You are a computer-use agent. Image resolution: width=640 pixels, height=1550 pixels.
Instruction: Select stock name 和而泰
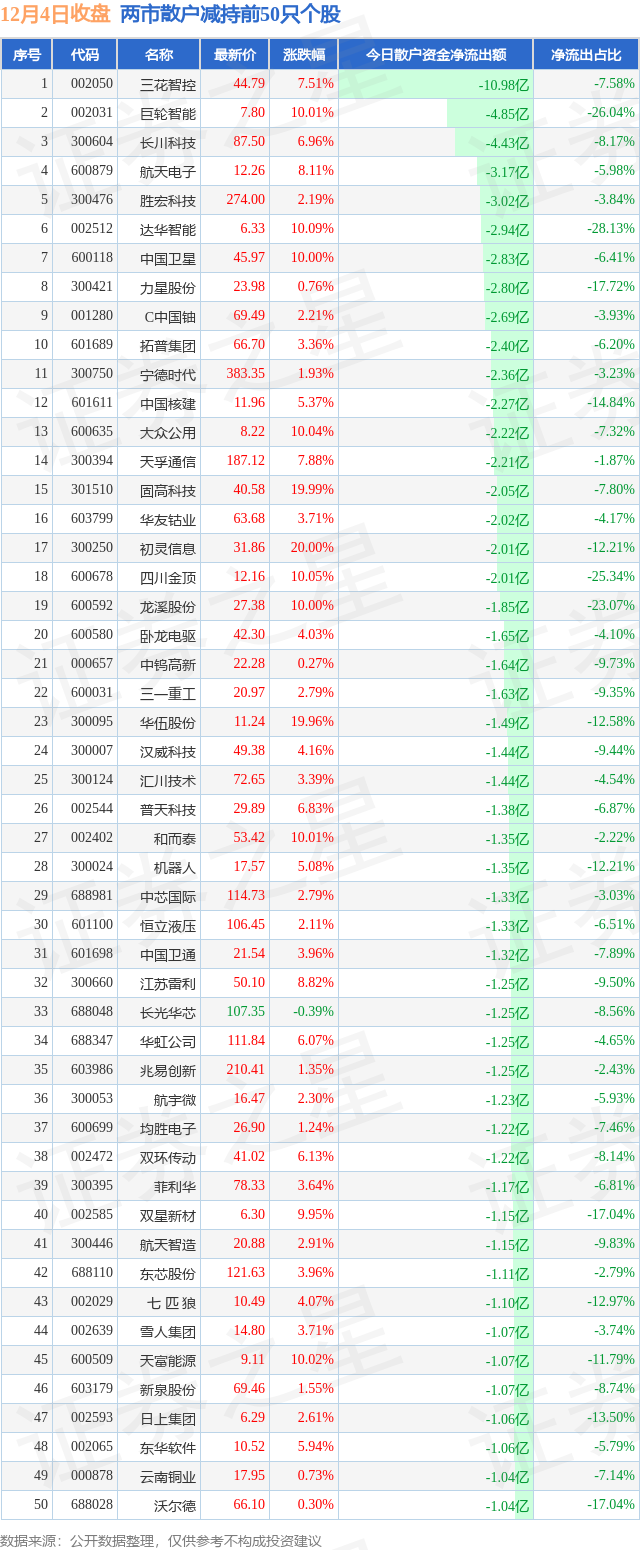point(175,838)
